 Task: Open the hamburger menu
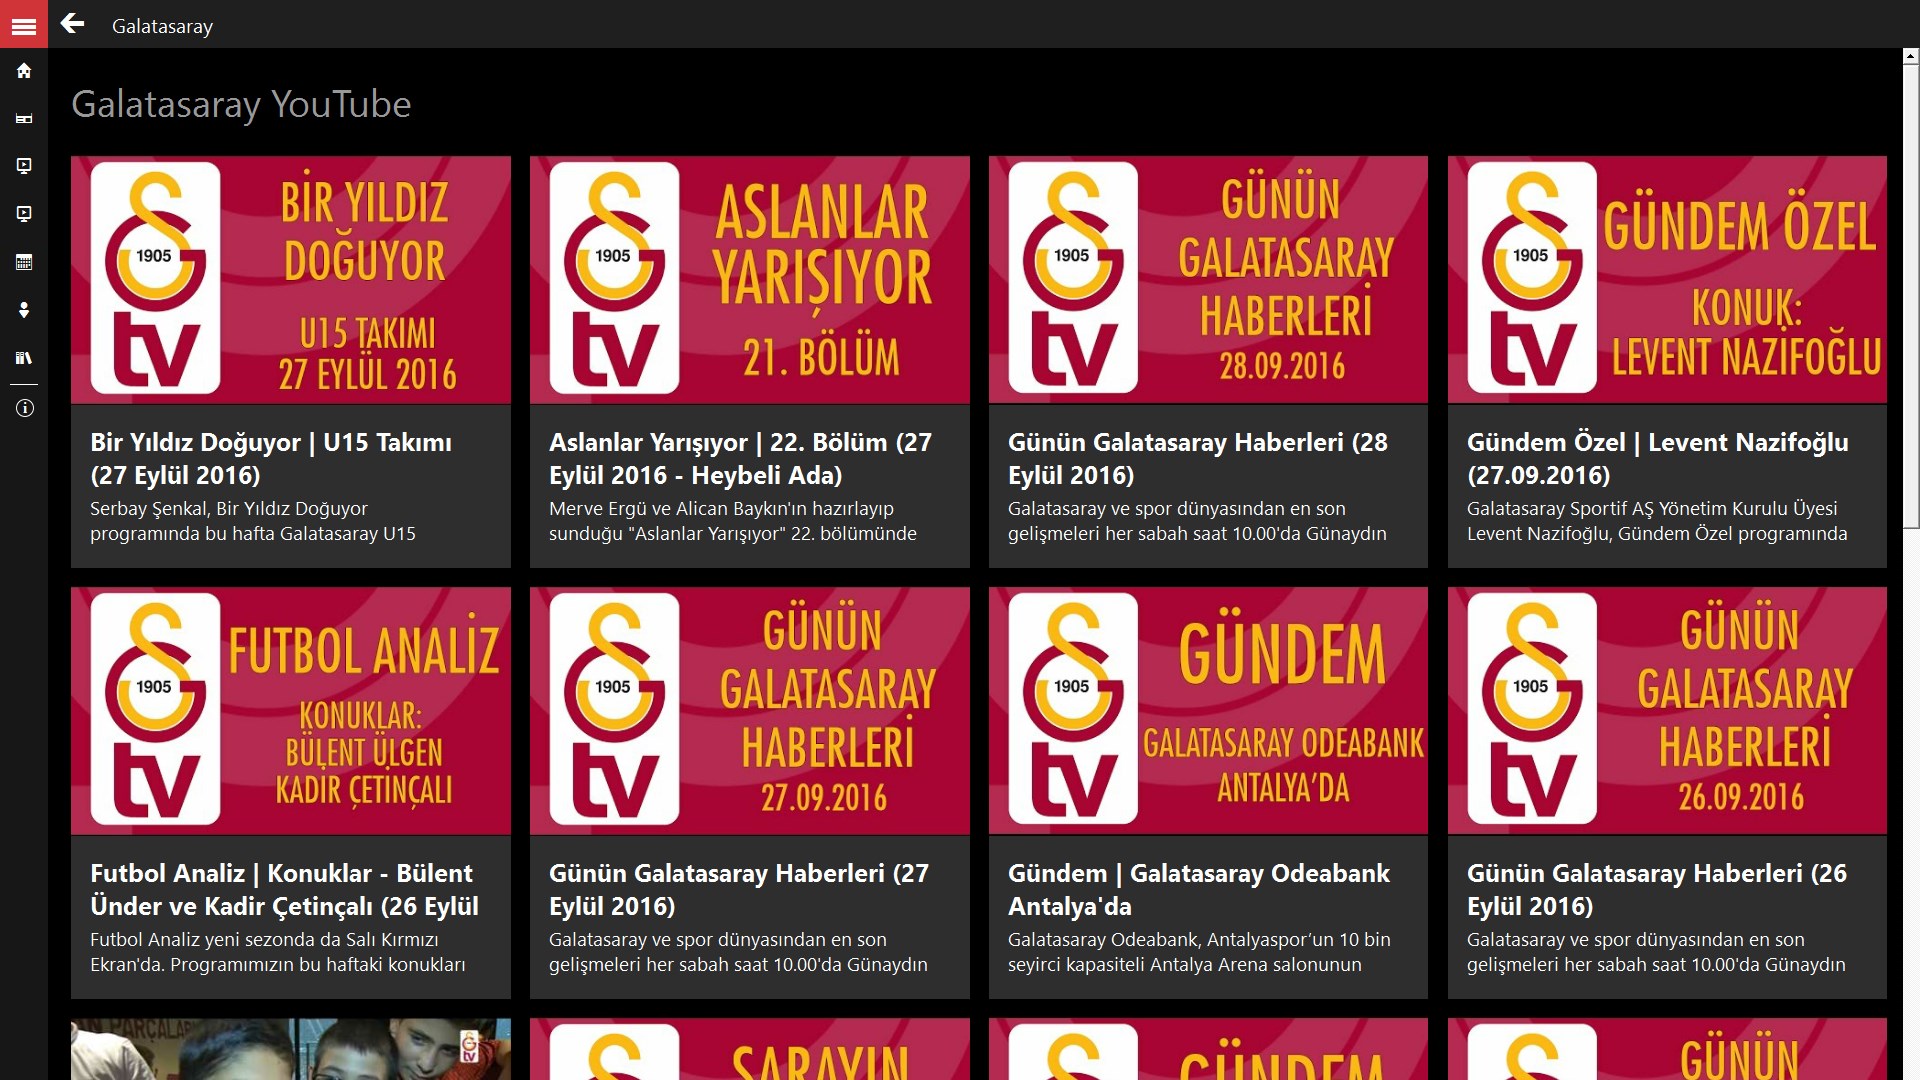[24, 25]
